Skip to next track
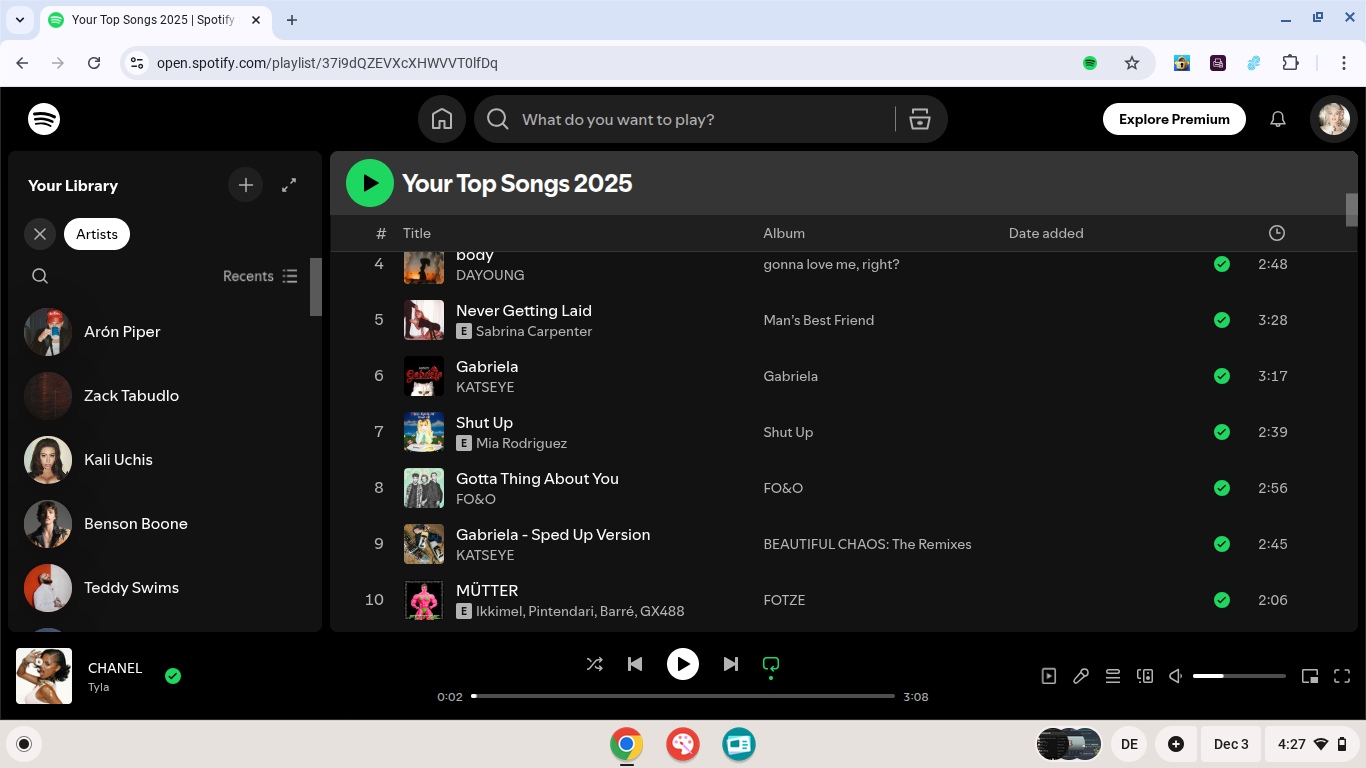1366x768 pixels. tap(731, 664)
